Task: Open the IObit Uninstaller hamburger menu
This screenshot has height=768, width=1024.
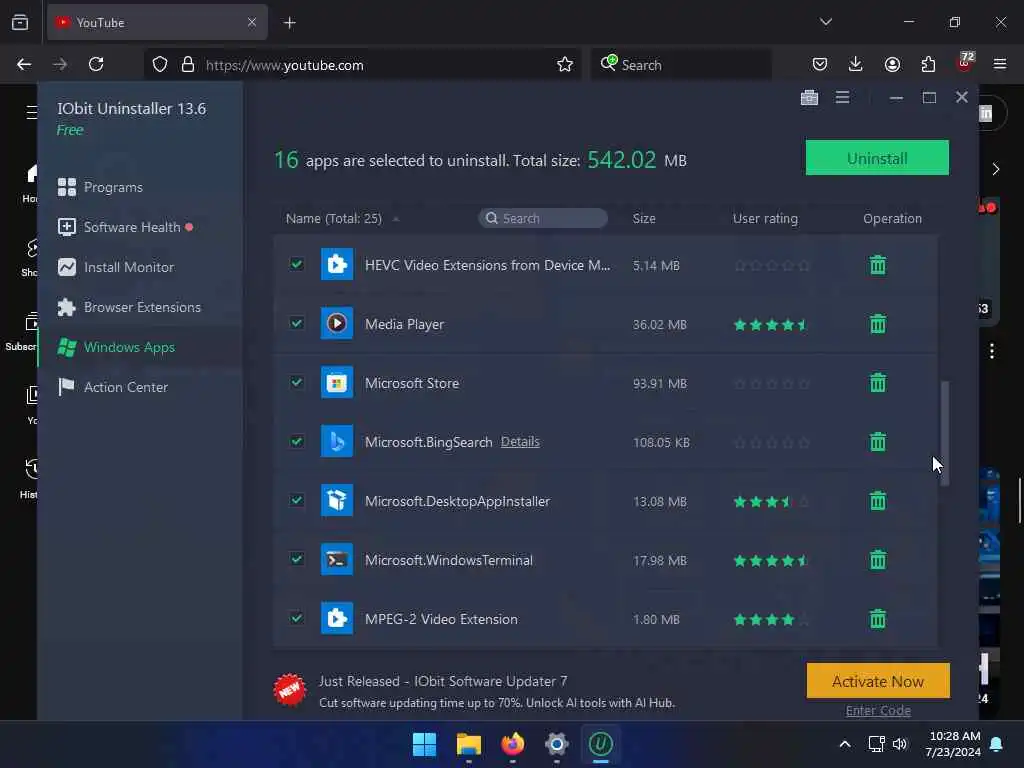Action: tap(842, 97)
